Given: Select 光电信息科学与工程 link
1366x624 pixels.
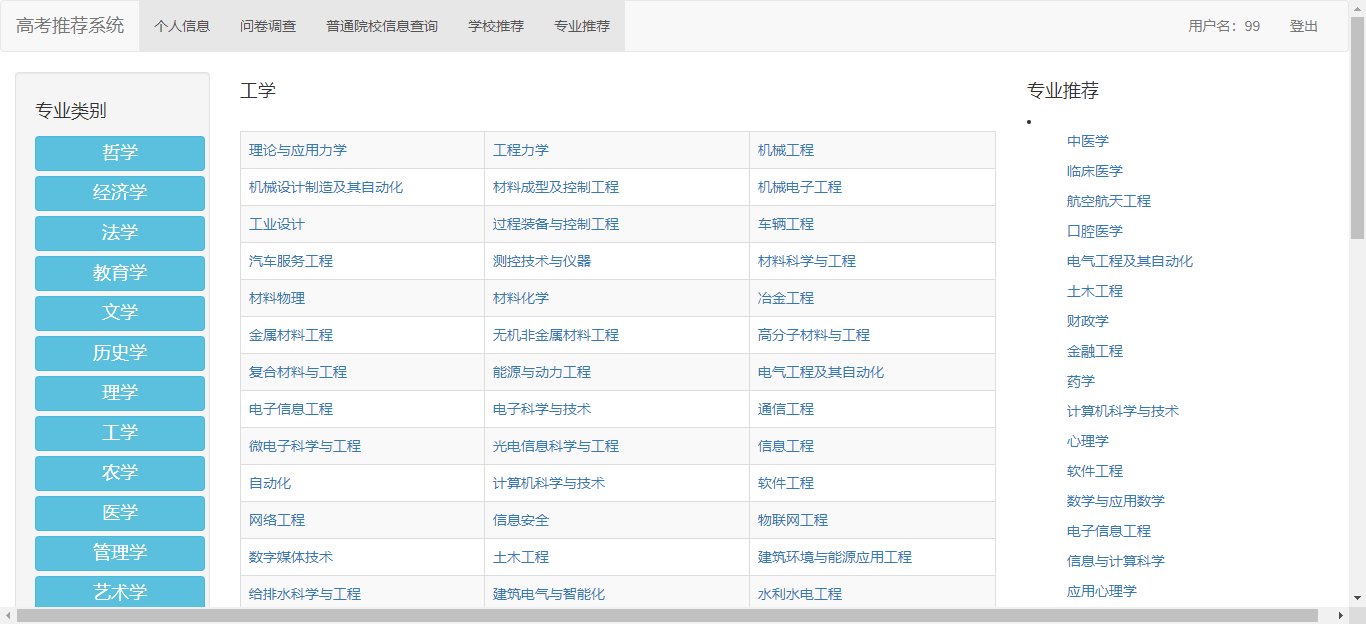Looking at the screenshot, I should coord(556,446).
